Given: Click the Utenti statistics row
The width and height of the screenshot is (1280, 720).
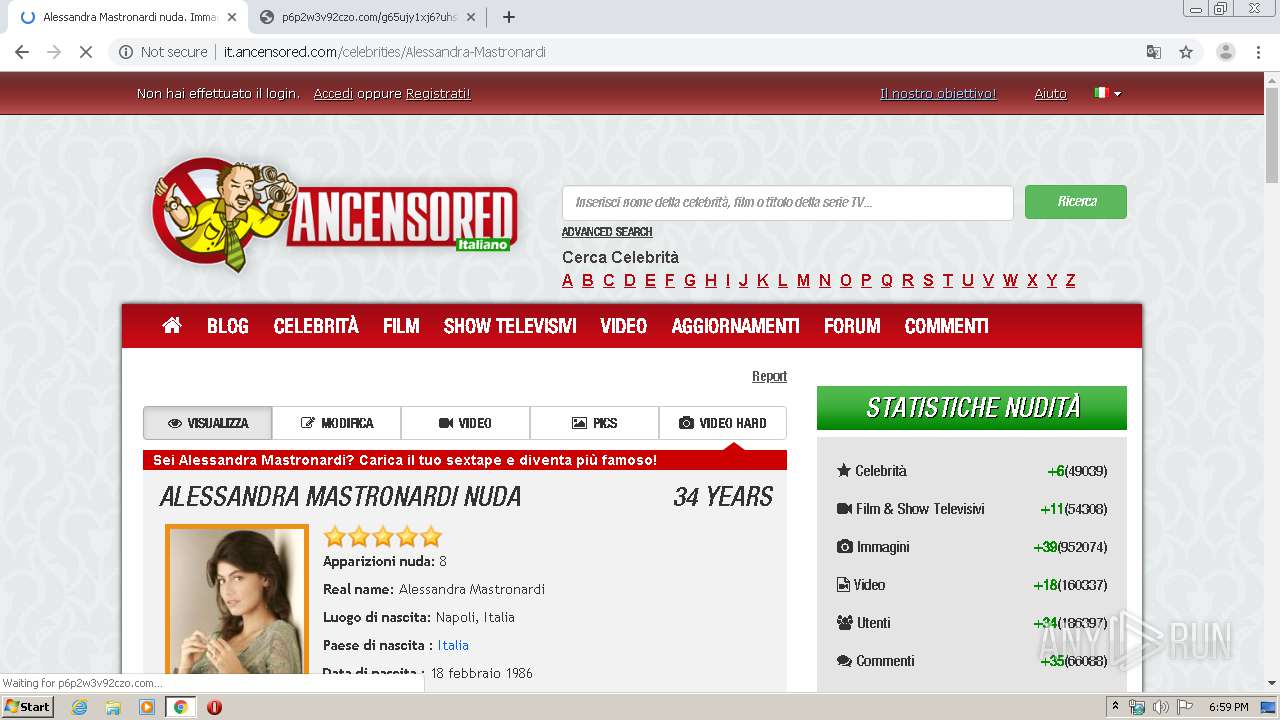Looking at the screenshot, I should (972, 623).
